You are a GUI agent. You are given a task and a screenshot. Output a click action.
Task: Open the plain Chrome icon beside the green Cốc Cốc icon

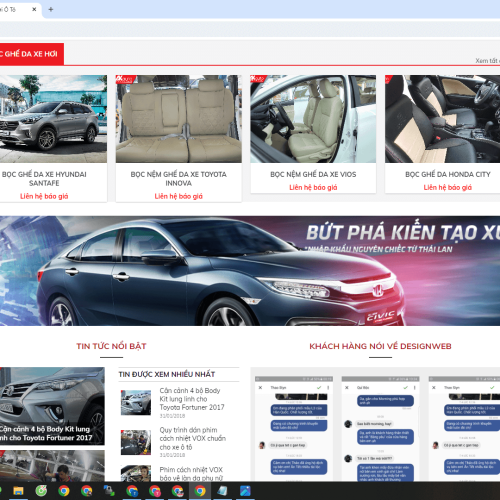tap(64, 491)
